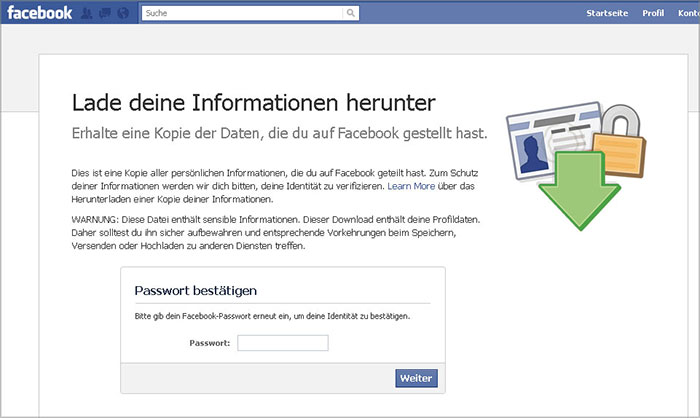Click the 'Passwort:' label

coord(210,343)
